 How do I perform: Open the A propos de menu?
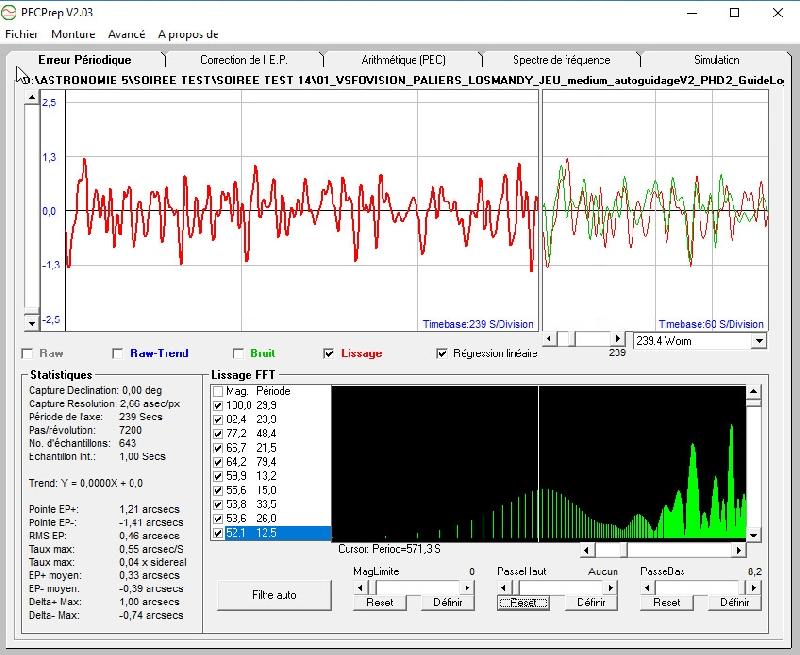[188, 34]
